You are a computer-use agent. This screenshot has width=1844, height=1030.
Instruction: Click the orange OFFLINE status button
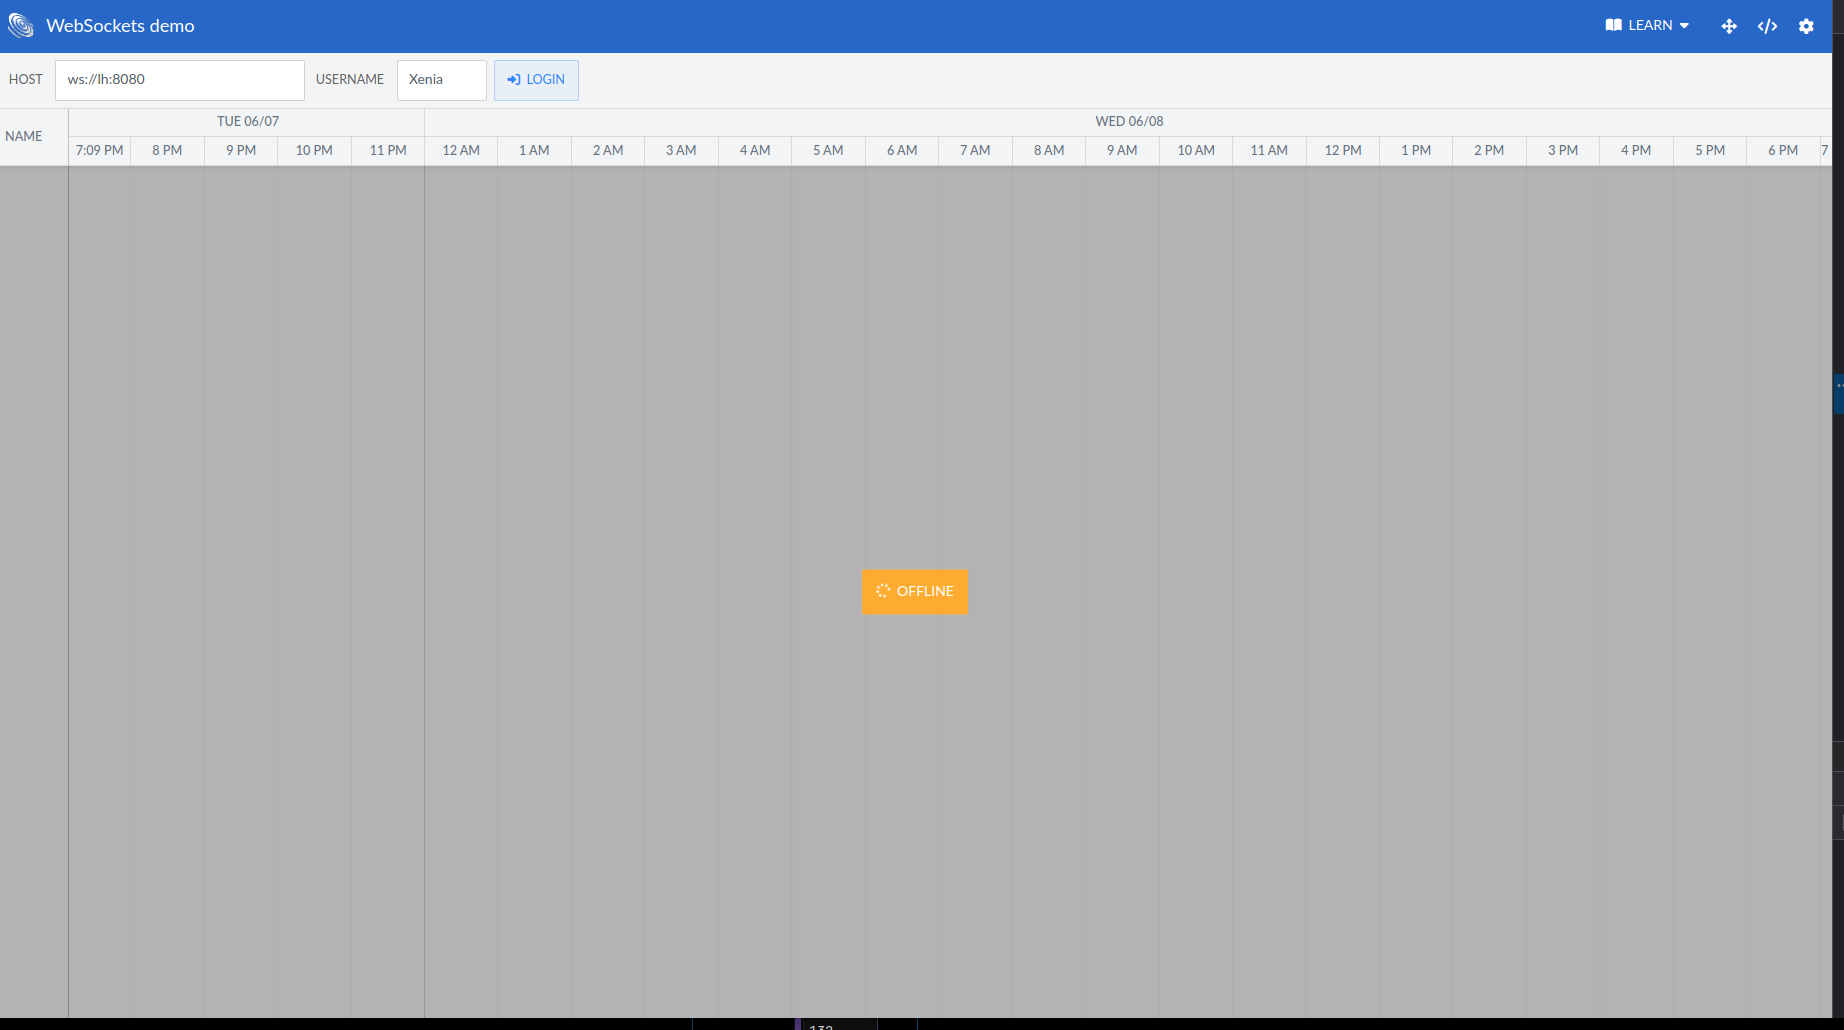click(x=914, y=591)
